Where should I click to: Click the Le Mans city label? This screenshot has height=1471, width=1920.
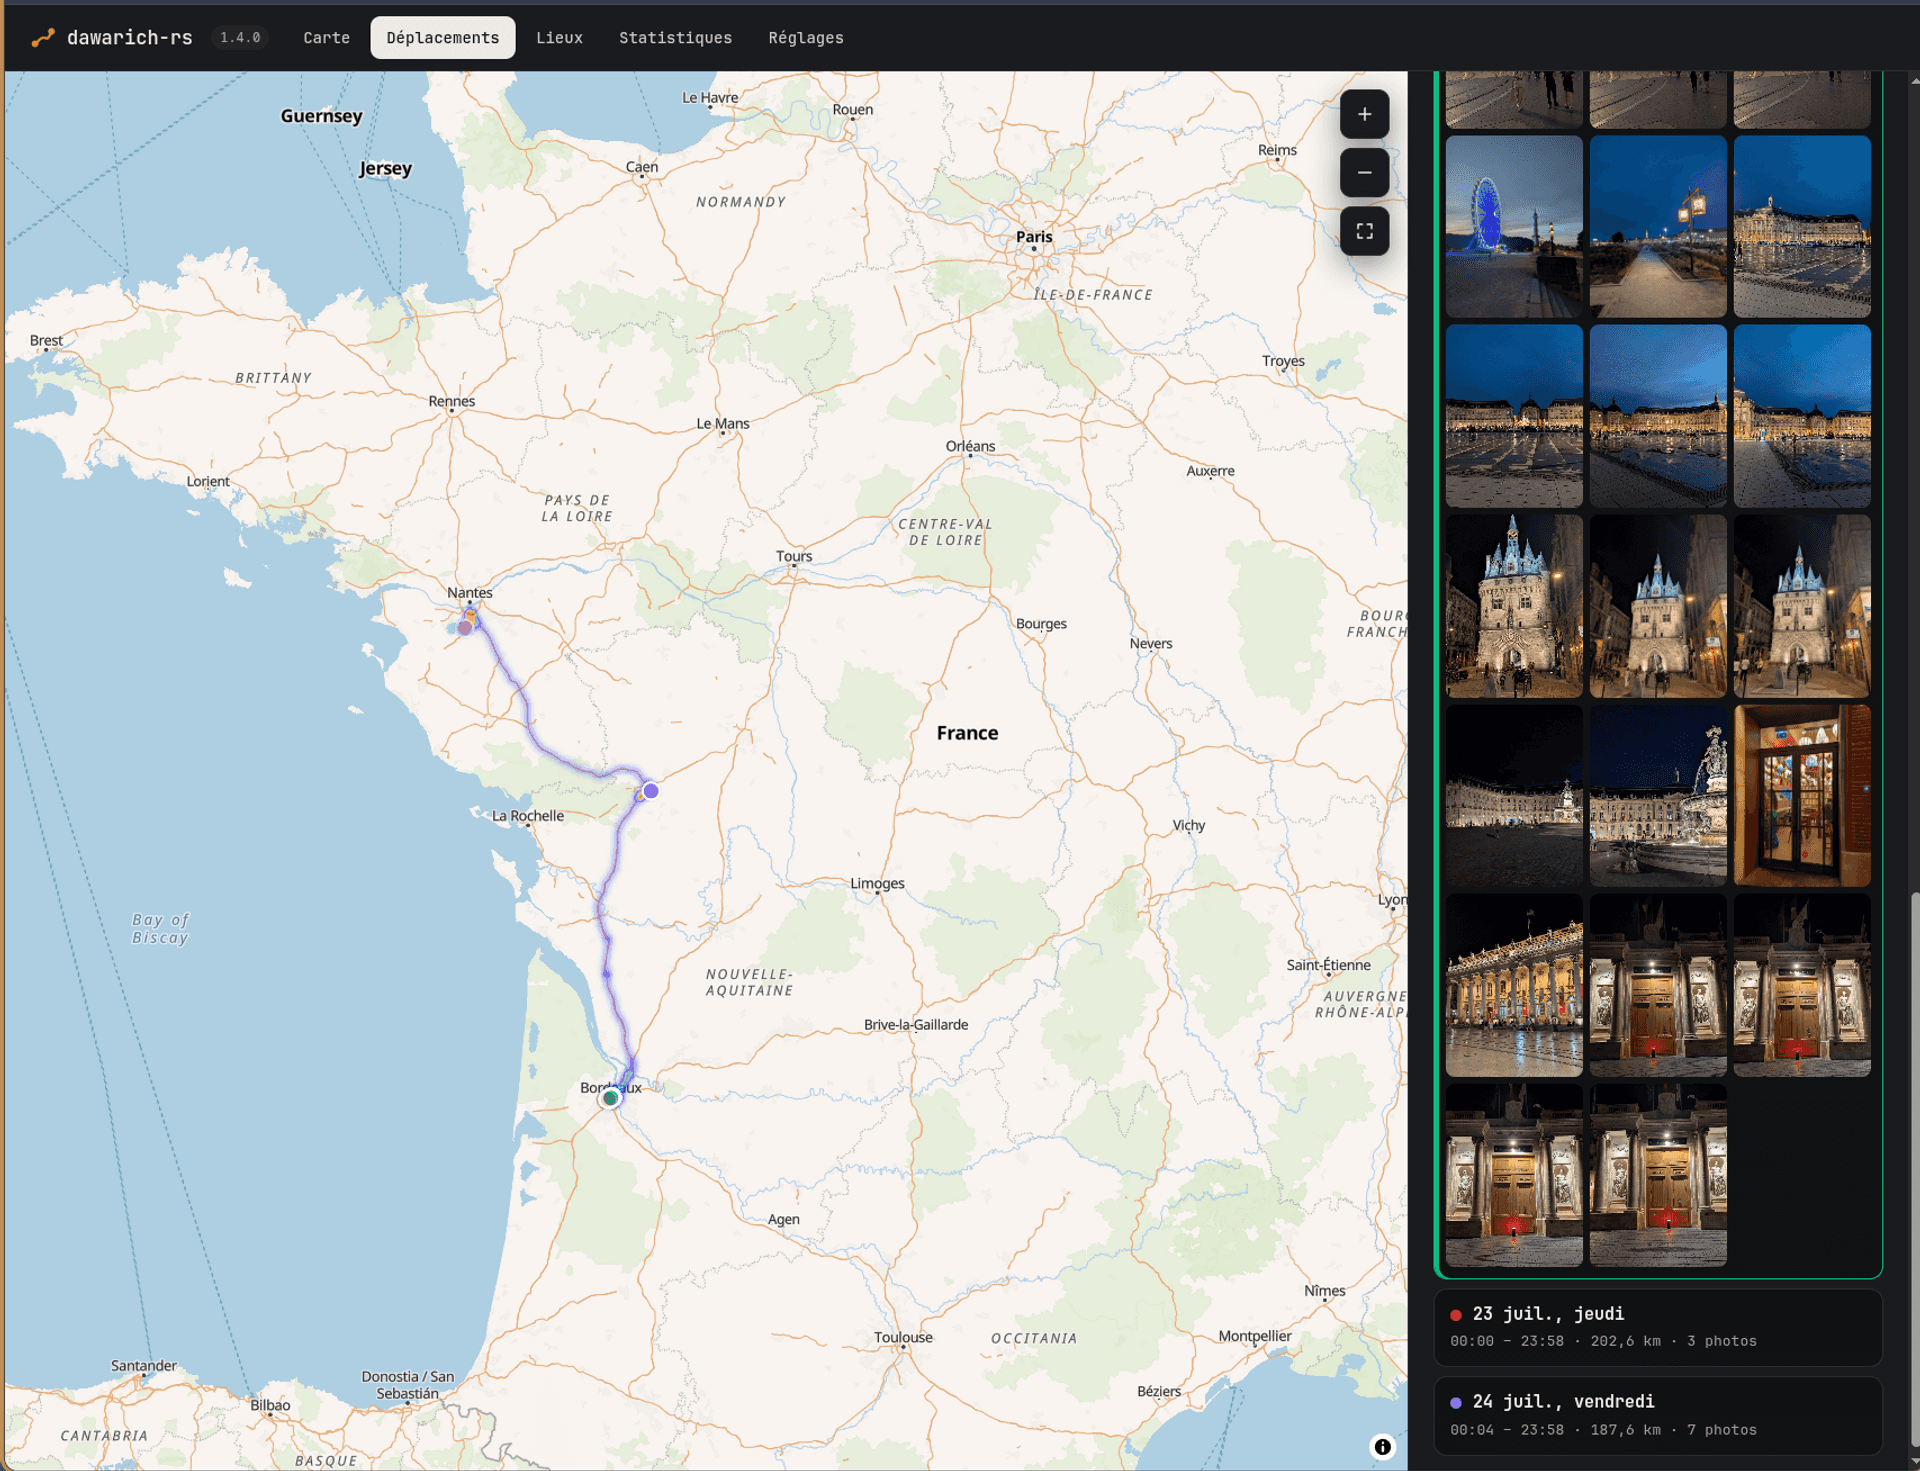[723, 424]
